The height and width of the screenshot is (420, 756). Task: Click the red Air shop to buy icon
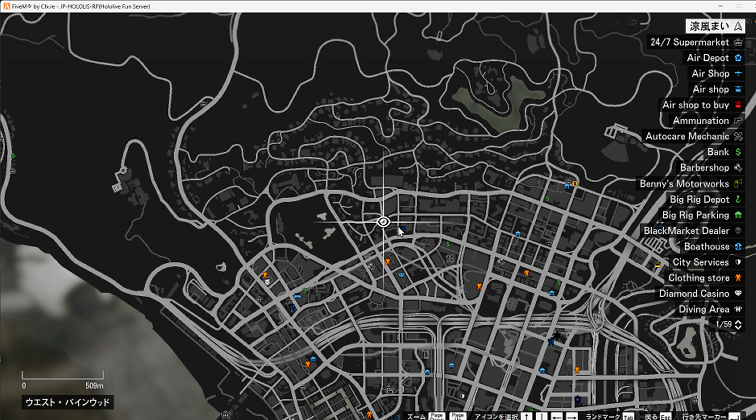(x=738, y=105)
